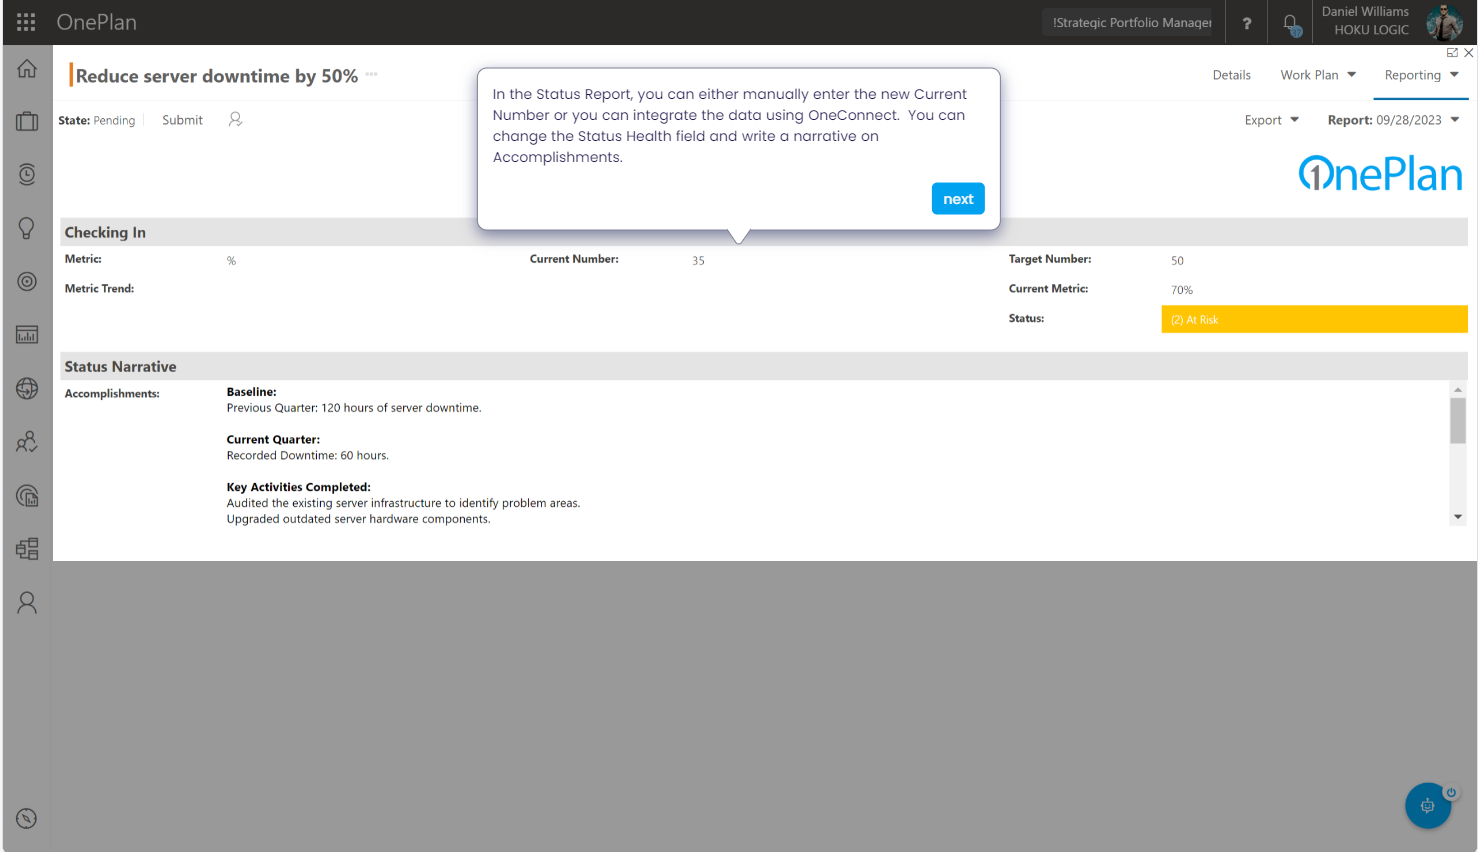
Task: Open the Report date 09/28/2023 dropdown
Action: point(1393,120)
